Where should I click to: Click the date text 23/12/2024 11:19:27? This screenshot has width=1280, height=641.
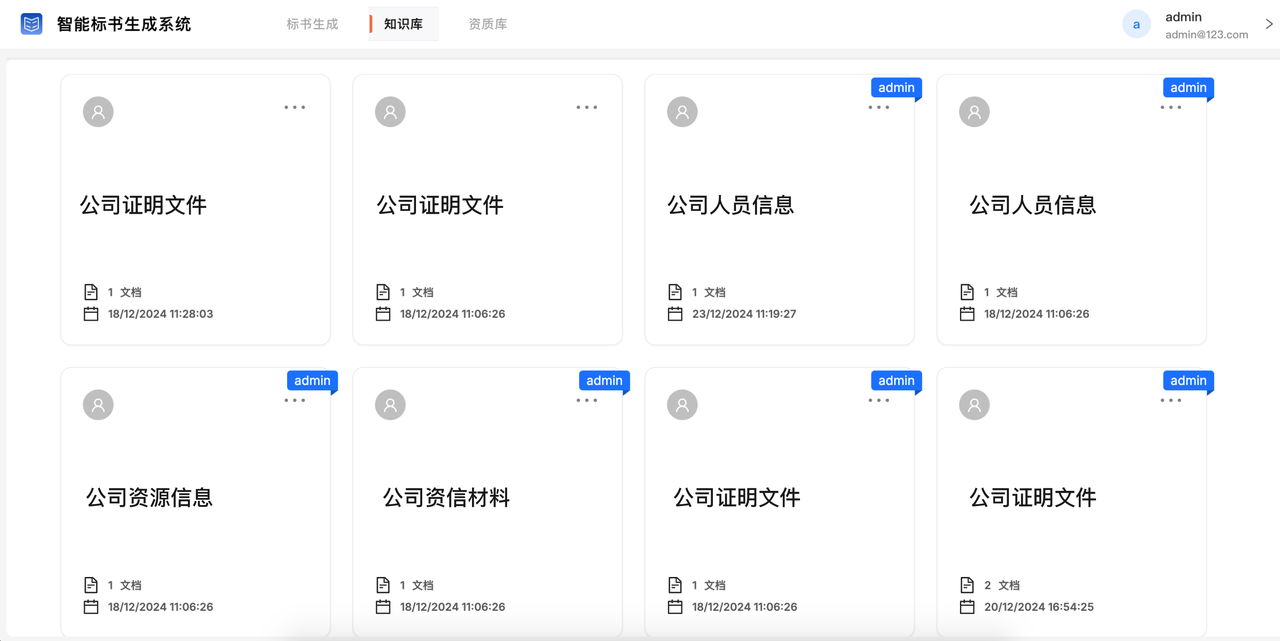[x=745, y=314]
